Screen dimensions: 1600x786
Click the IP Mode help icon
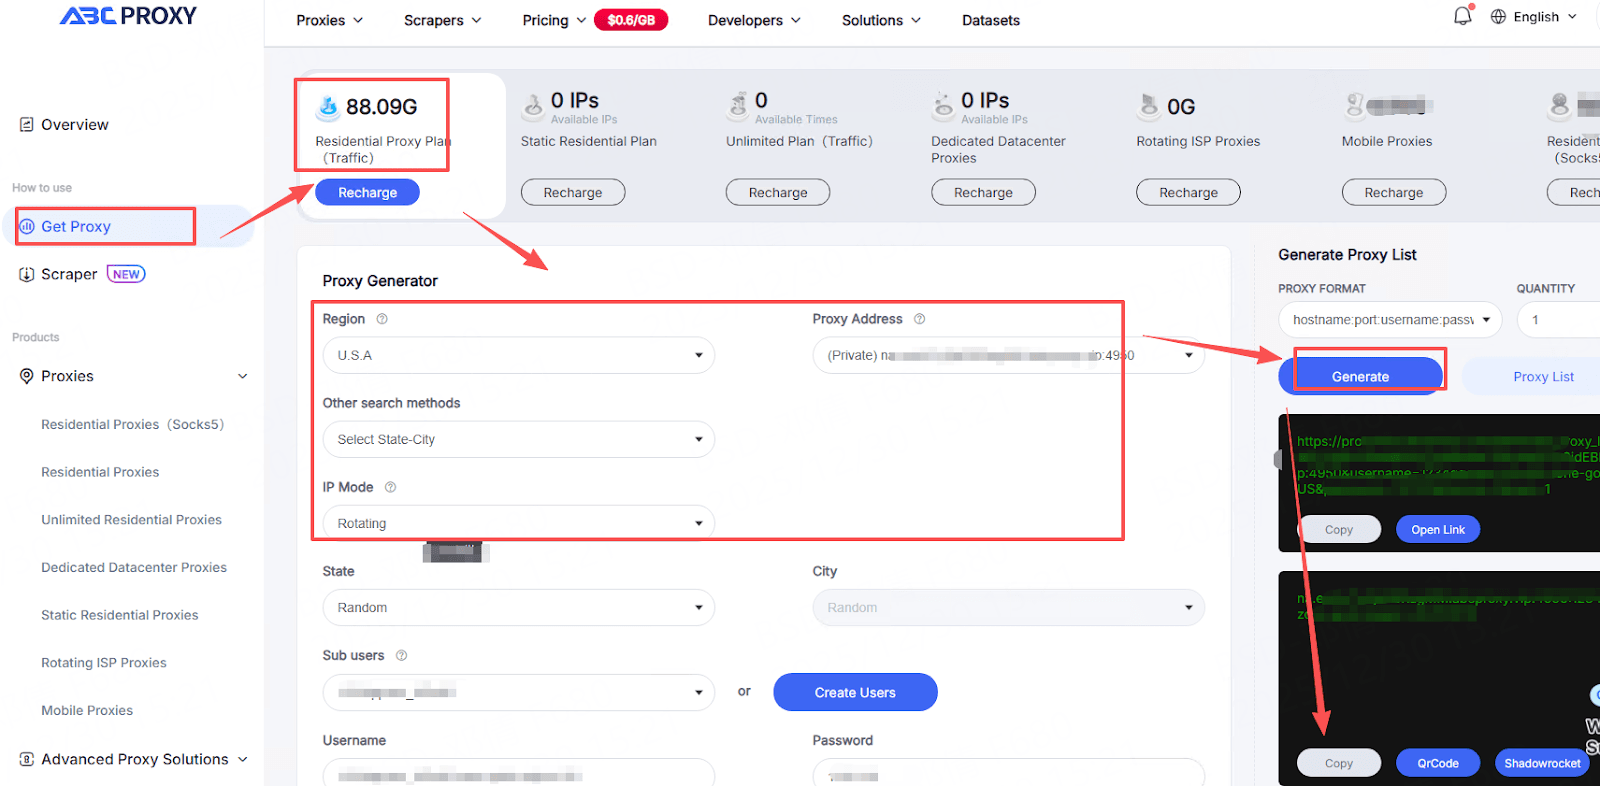(x=391, y=487)
